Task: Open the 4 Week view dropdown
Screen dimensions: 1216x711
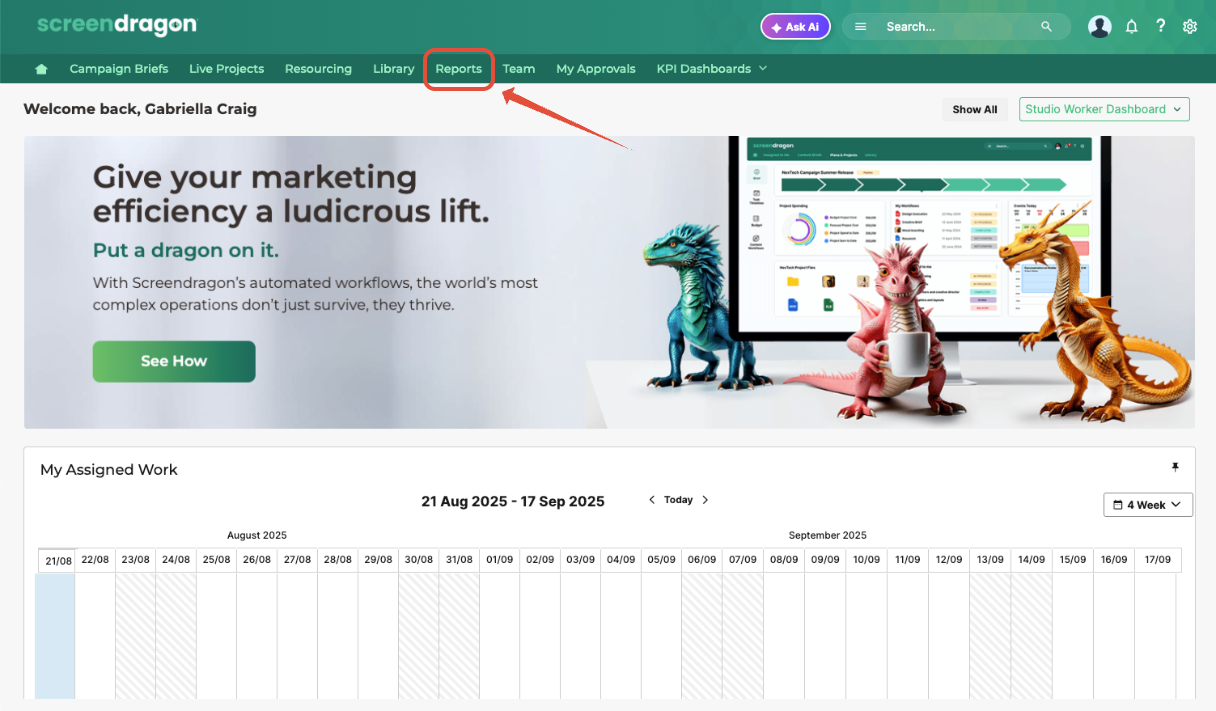Action: point(1148,505)
